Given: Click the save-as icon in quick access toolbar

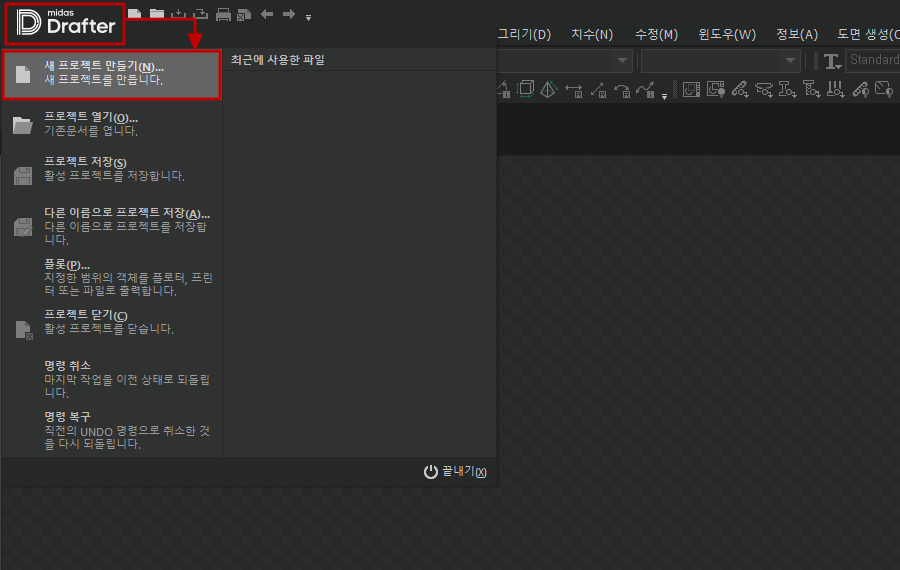Looking at the screenshot, I should (200, 14).
